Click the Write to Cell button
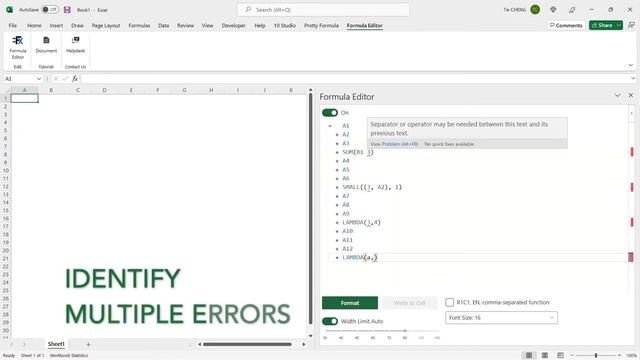 (410, 303)
